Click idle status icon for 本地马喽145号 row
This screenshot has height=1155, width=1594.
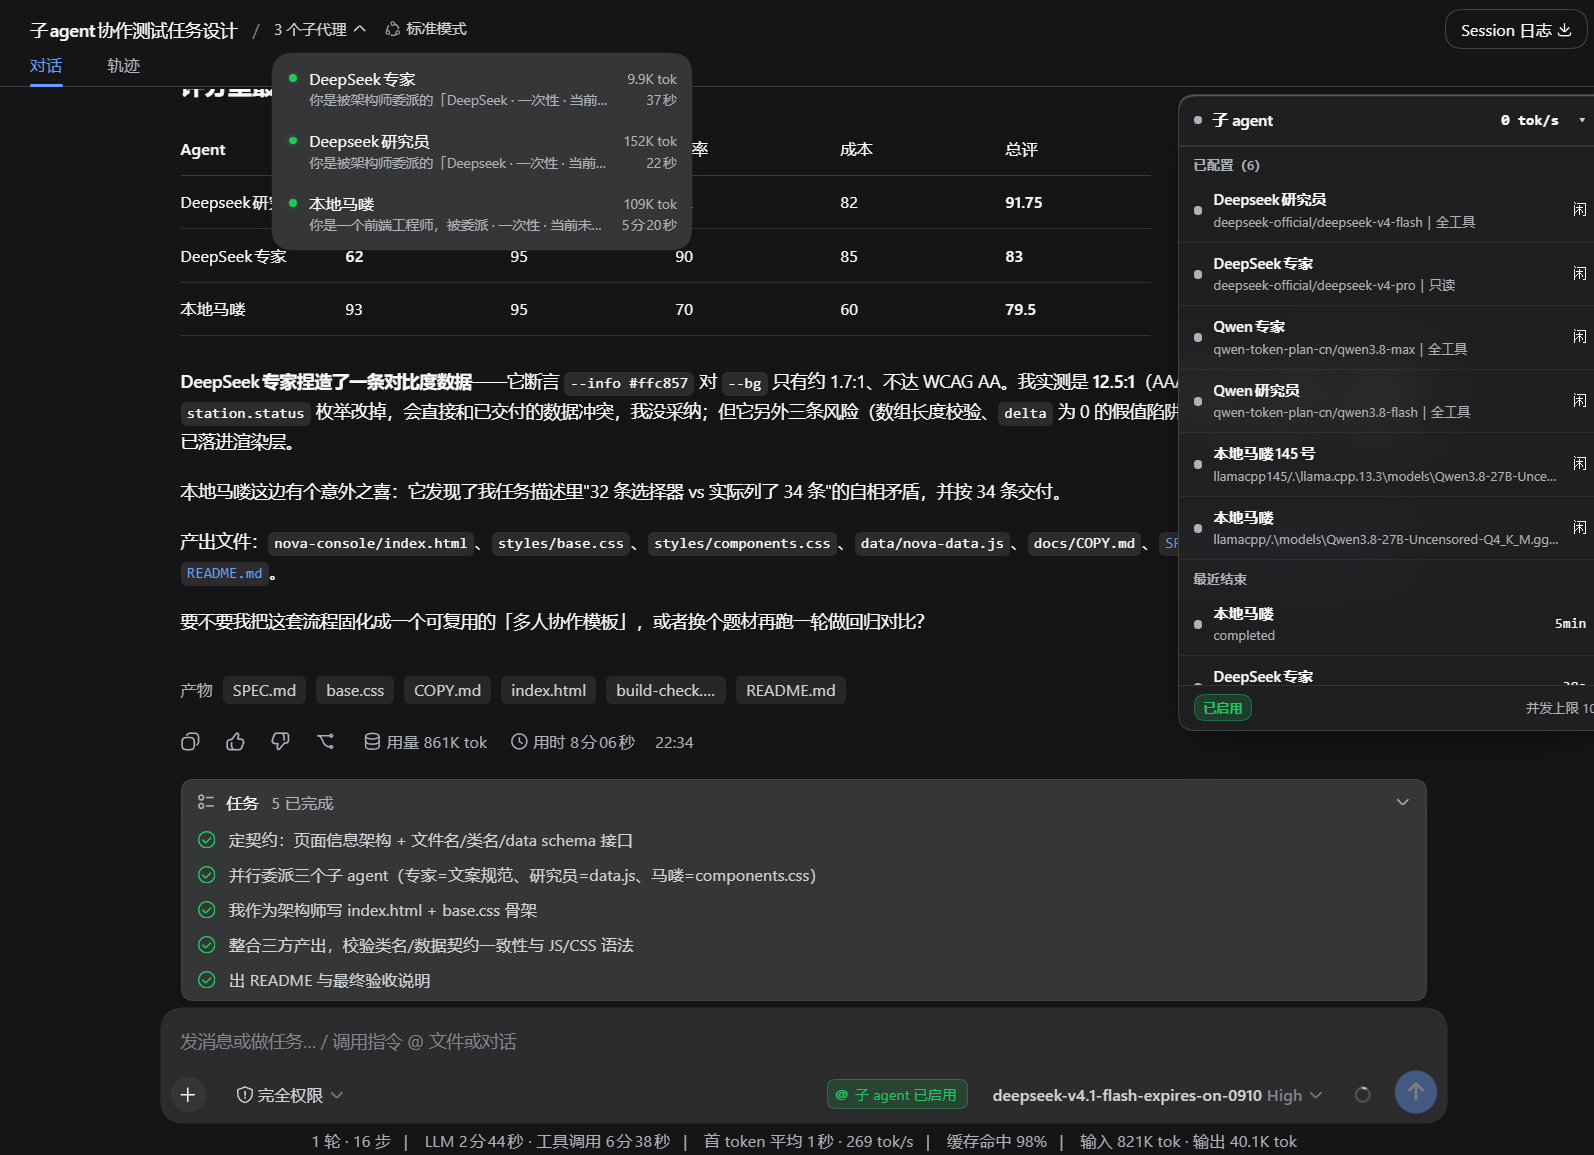(1580, 464)
